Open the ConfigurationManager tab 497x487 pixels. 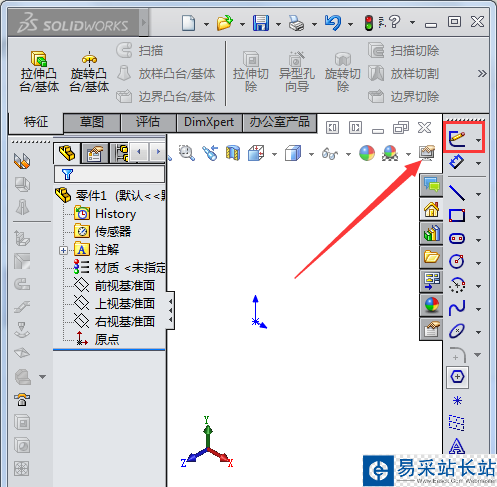pyautogui.click(x=119, y=153)
